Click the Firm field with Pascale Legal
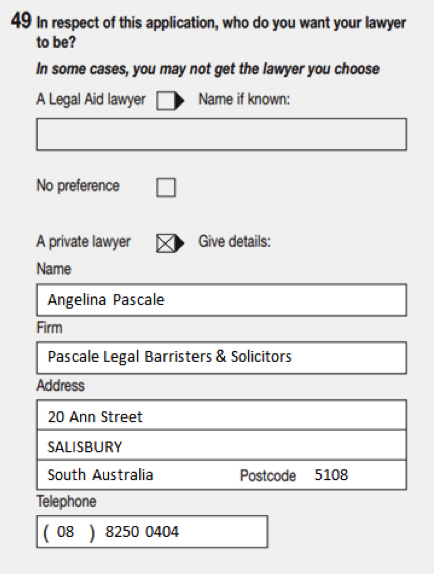434x574 pixels. point(221,358)
